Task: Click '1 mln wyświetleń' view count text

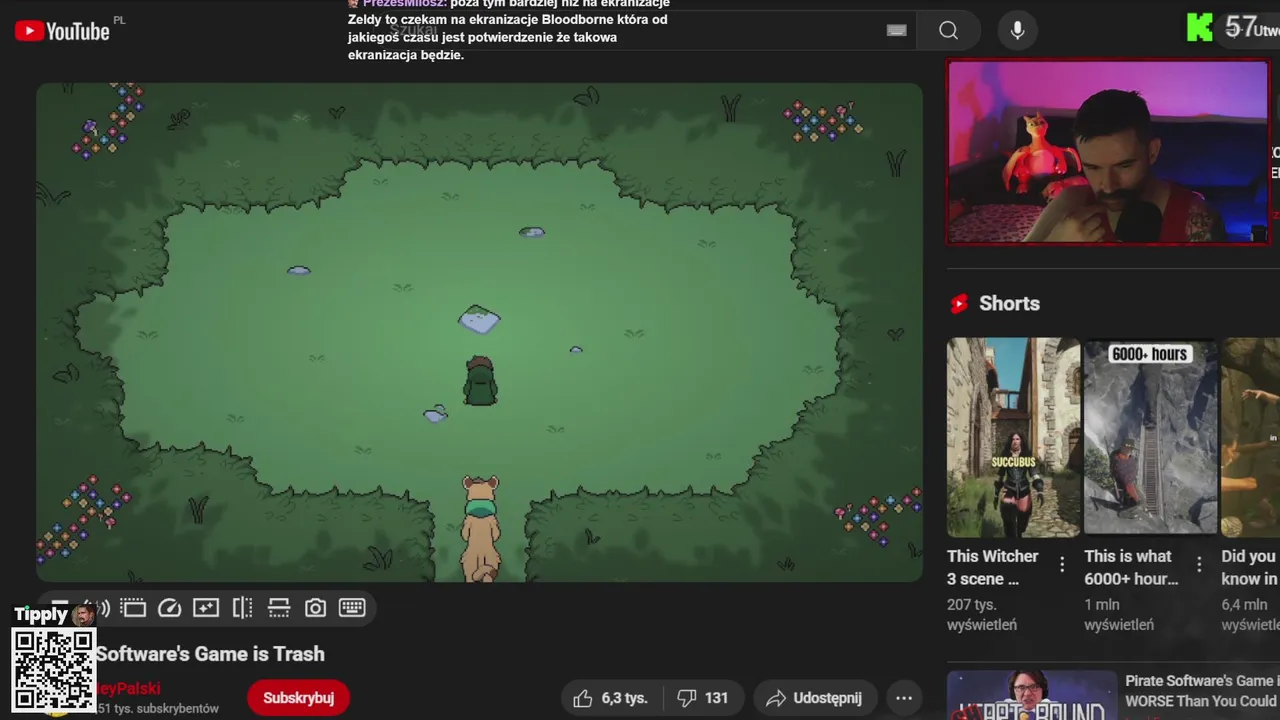Action: [x=1119, y=614]
